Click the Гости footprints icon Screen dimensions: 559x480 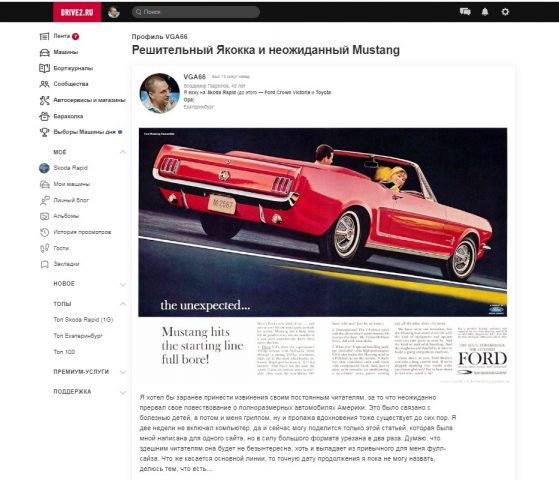click(x=44, y=248)
